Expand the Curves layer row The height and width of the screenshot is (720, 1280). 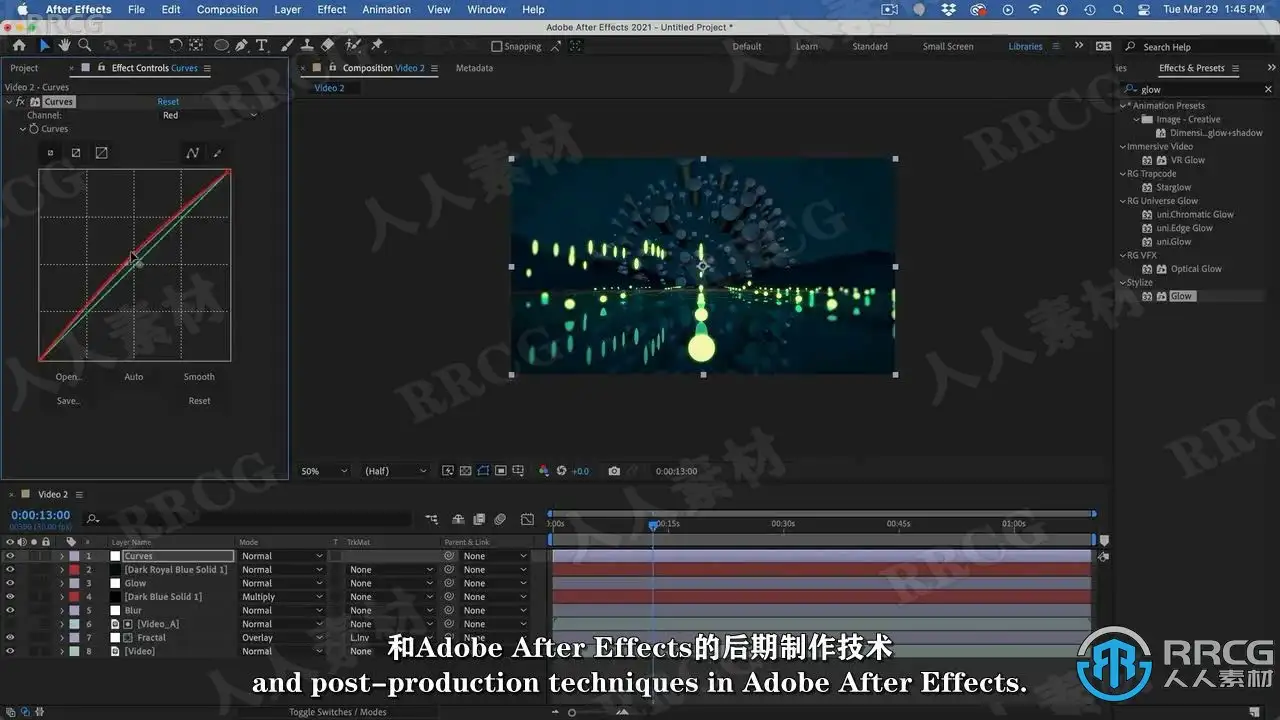click(62, 556)
